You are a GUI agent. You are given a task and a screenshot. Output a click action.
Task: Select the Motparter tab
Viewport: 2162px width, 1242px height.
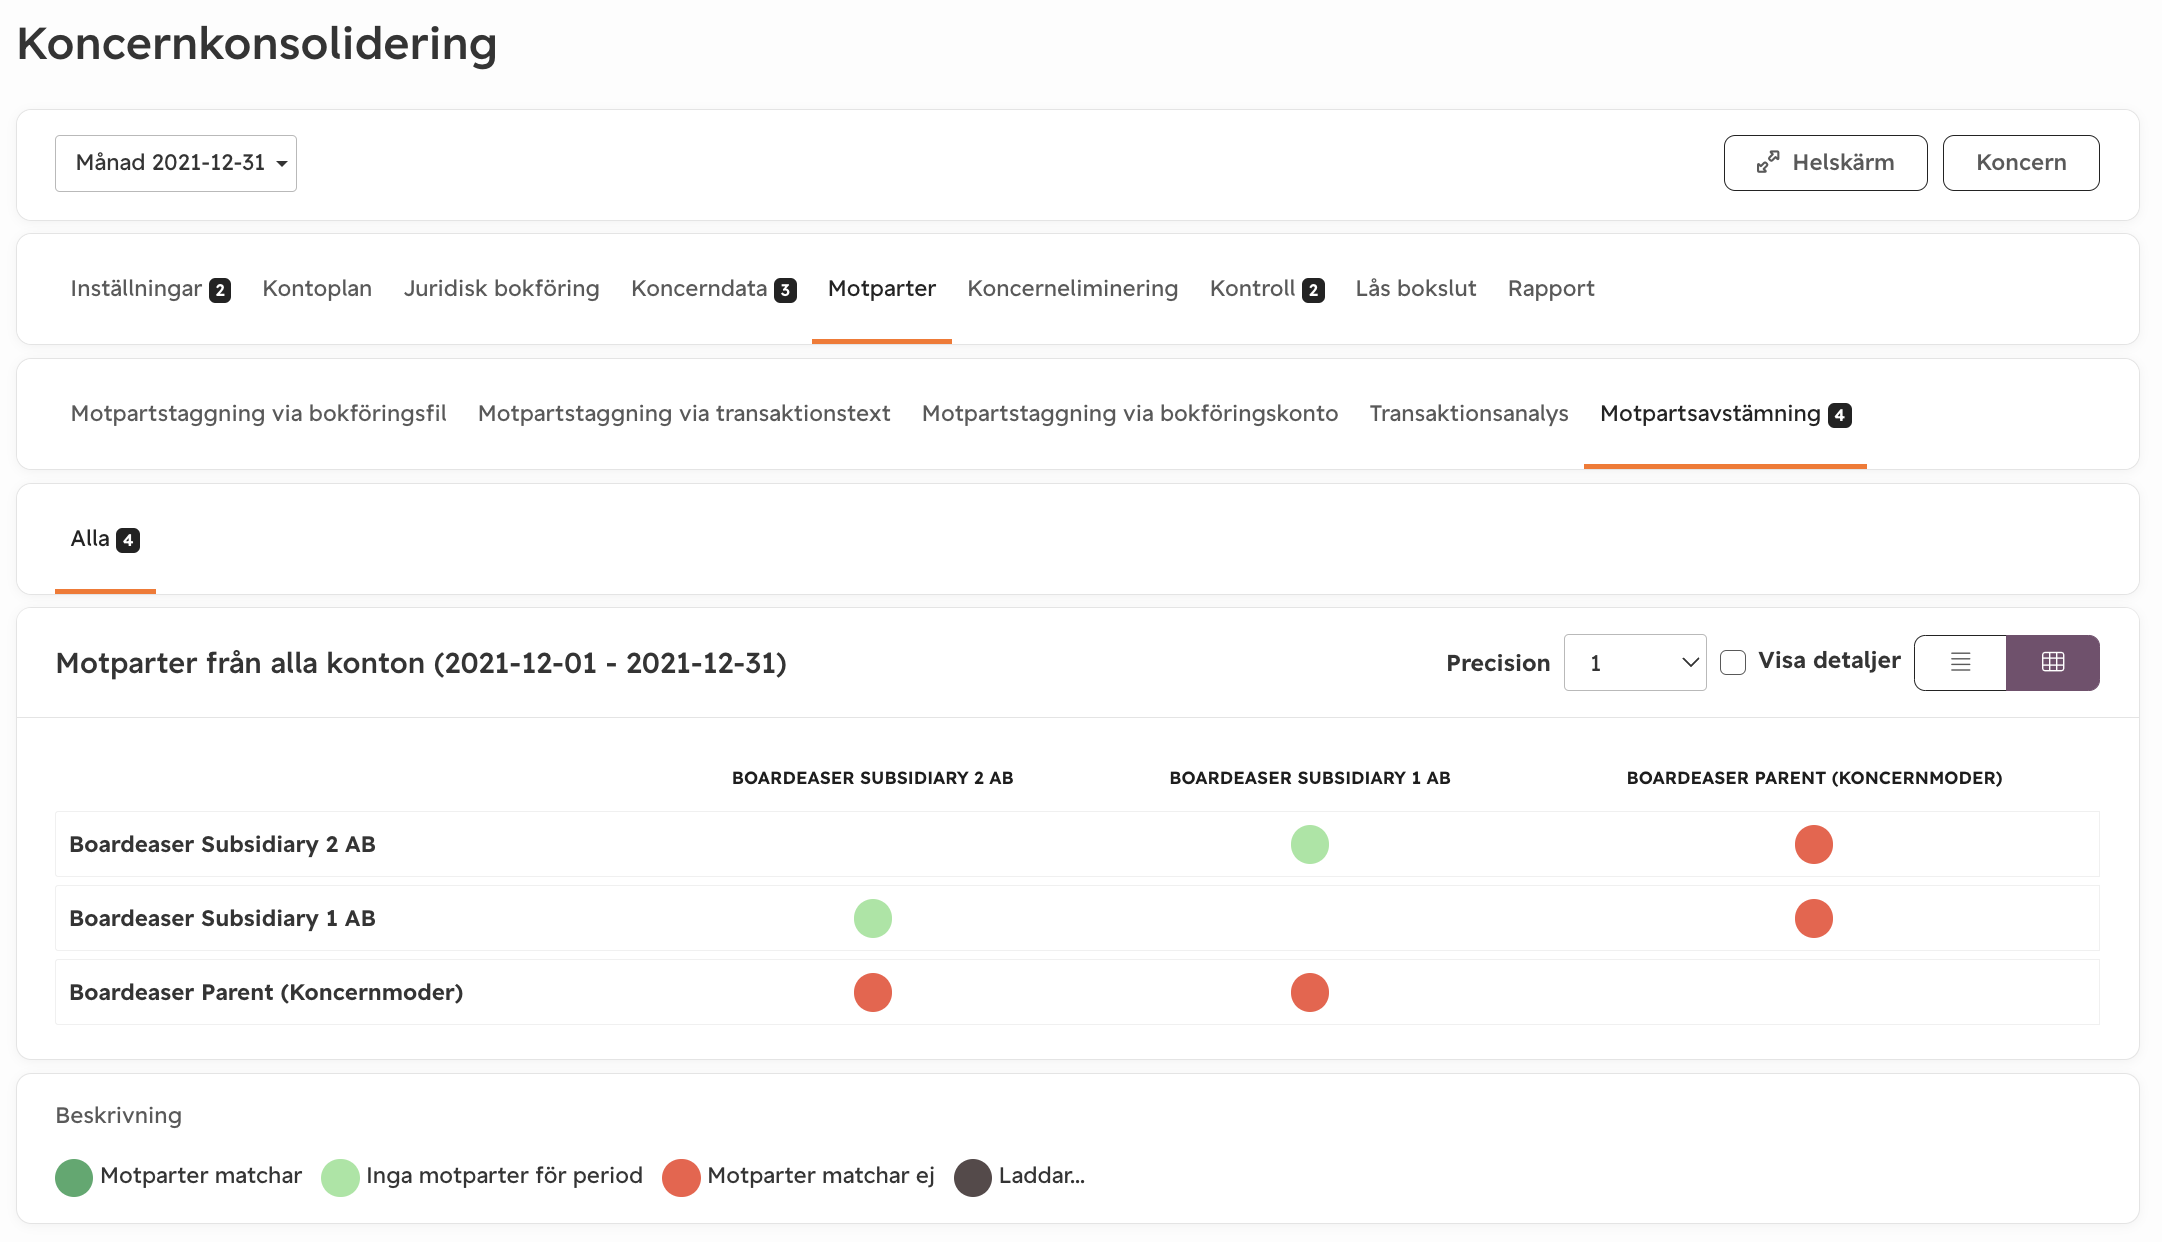[x=882, y=289]
